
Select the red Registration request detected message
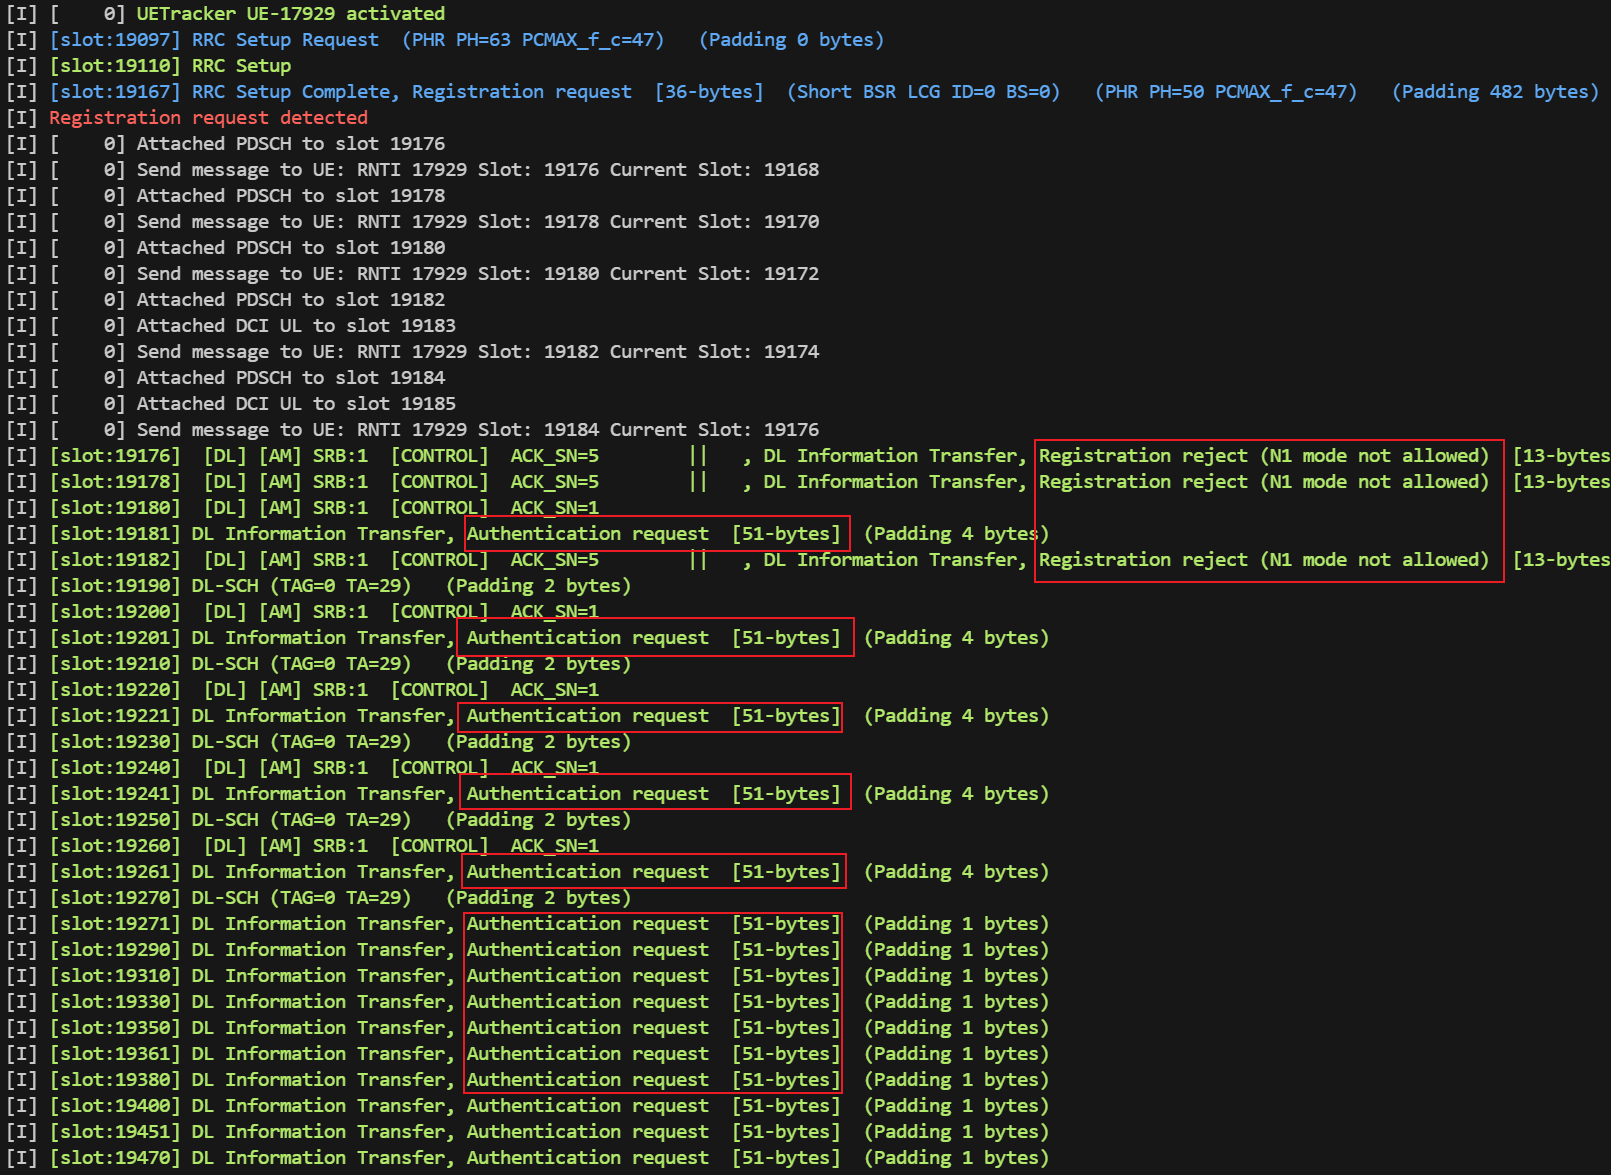(x=208, y=117)
